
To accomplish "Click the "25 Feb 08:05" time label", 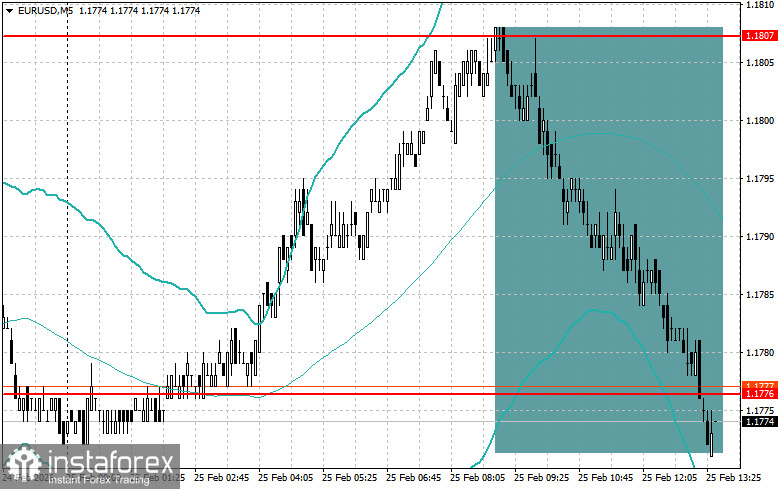I will 477,478.
